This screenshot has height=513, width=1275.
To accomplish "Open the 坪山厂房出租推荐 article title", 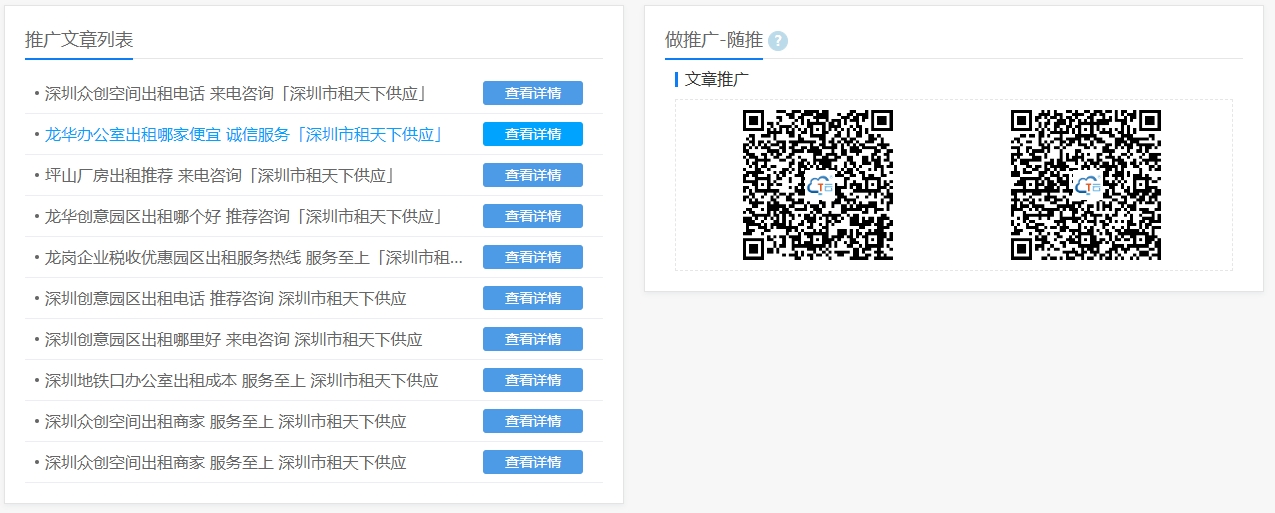I will click(220, 175).
